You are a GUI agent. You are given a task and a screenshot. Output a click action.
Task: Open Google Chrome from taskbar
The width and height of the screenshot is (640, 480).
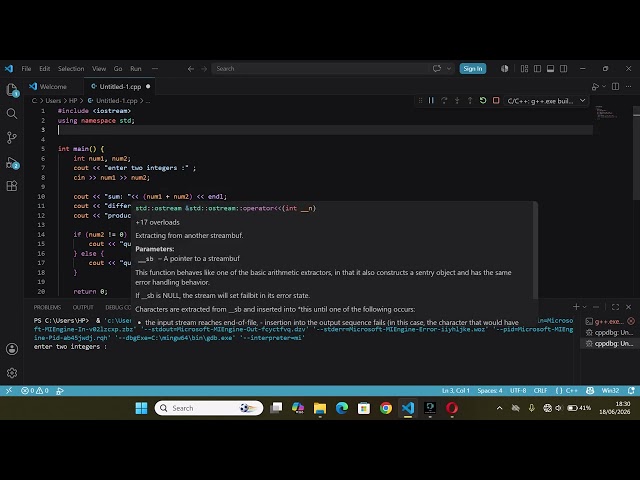[x=386, y=408]
